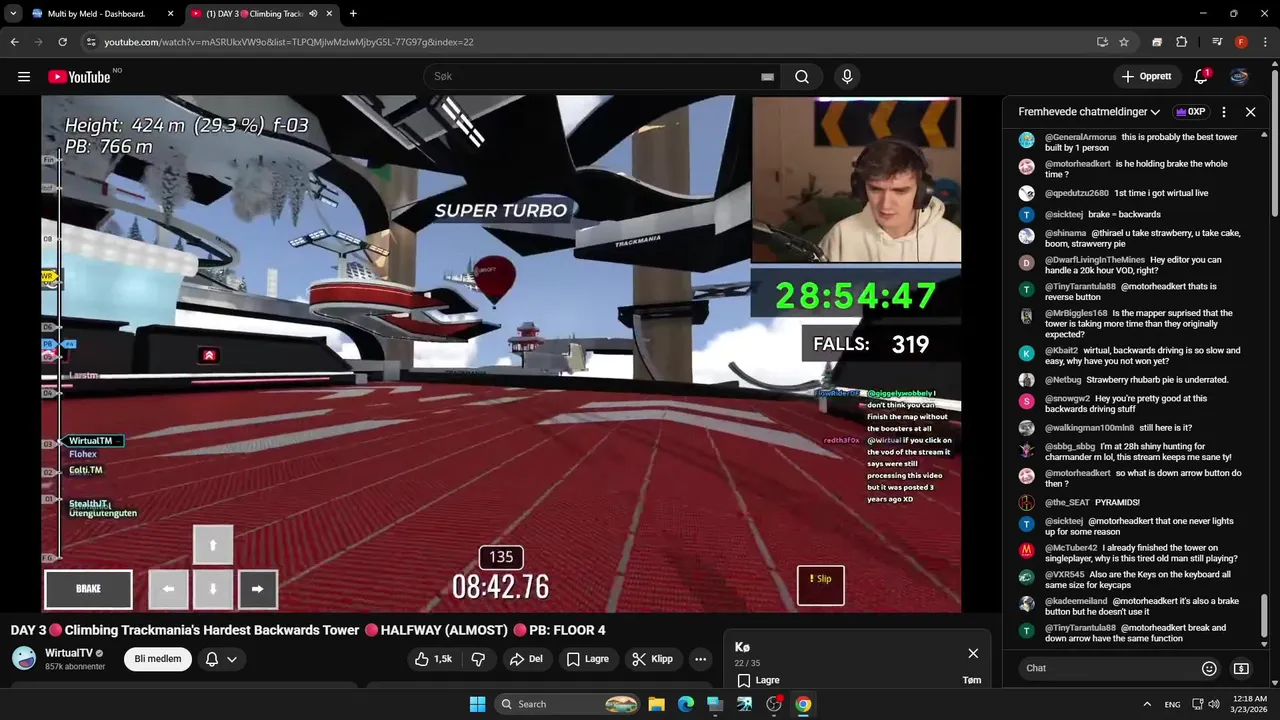Open Chrome profile F avatar

1241,42
